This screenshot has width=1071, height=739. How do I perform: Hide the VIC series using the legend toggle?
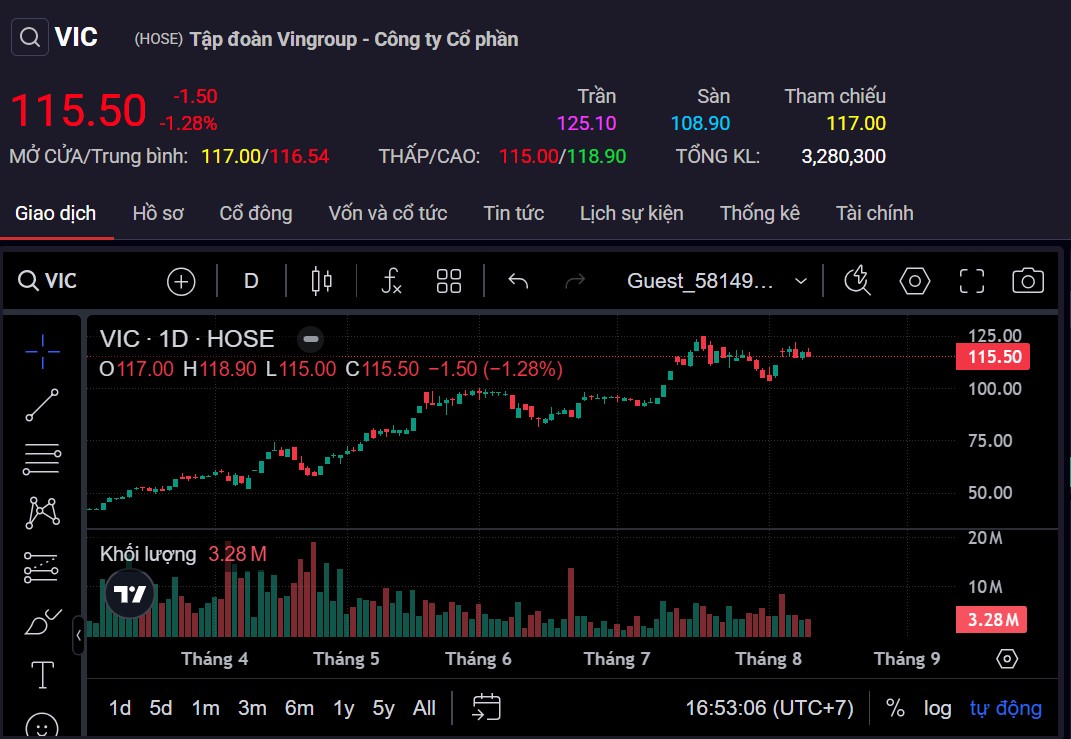310,339
